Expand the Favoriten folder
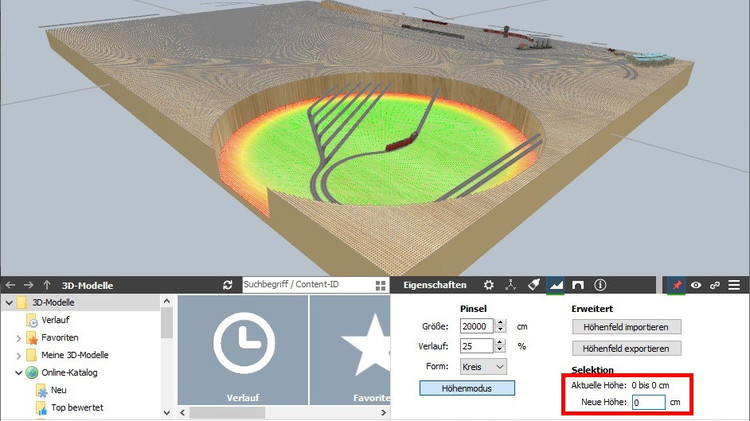Viewport: 750px width, 421px height. click(x=18, y=338)
